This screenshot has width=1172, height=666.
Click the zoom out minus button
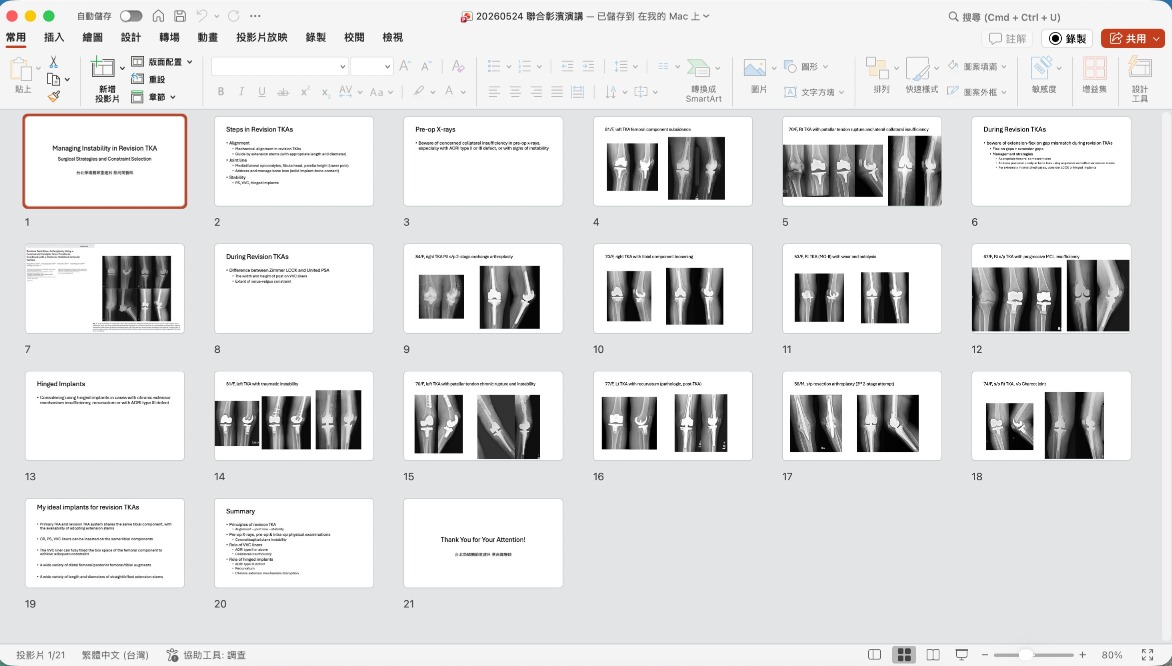[x=985, y=655]
